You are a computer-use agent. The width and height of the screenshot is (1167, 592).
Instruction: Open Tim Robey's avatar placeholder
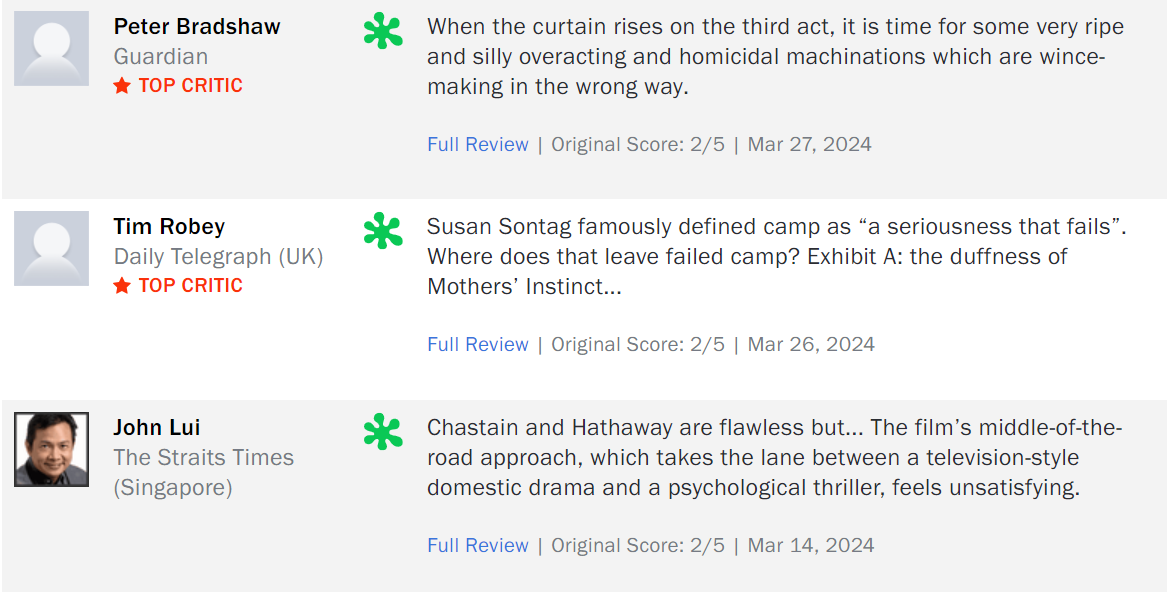(x=51, y=249)
